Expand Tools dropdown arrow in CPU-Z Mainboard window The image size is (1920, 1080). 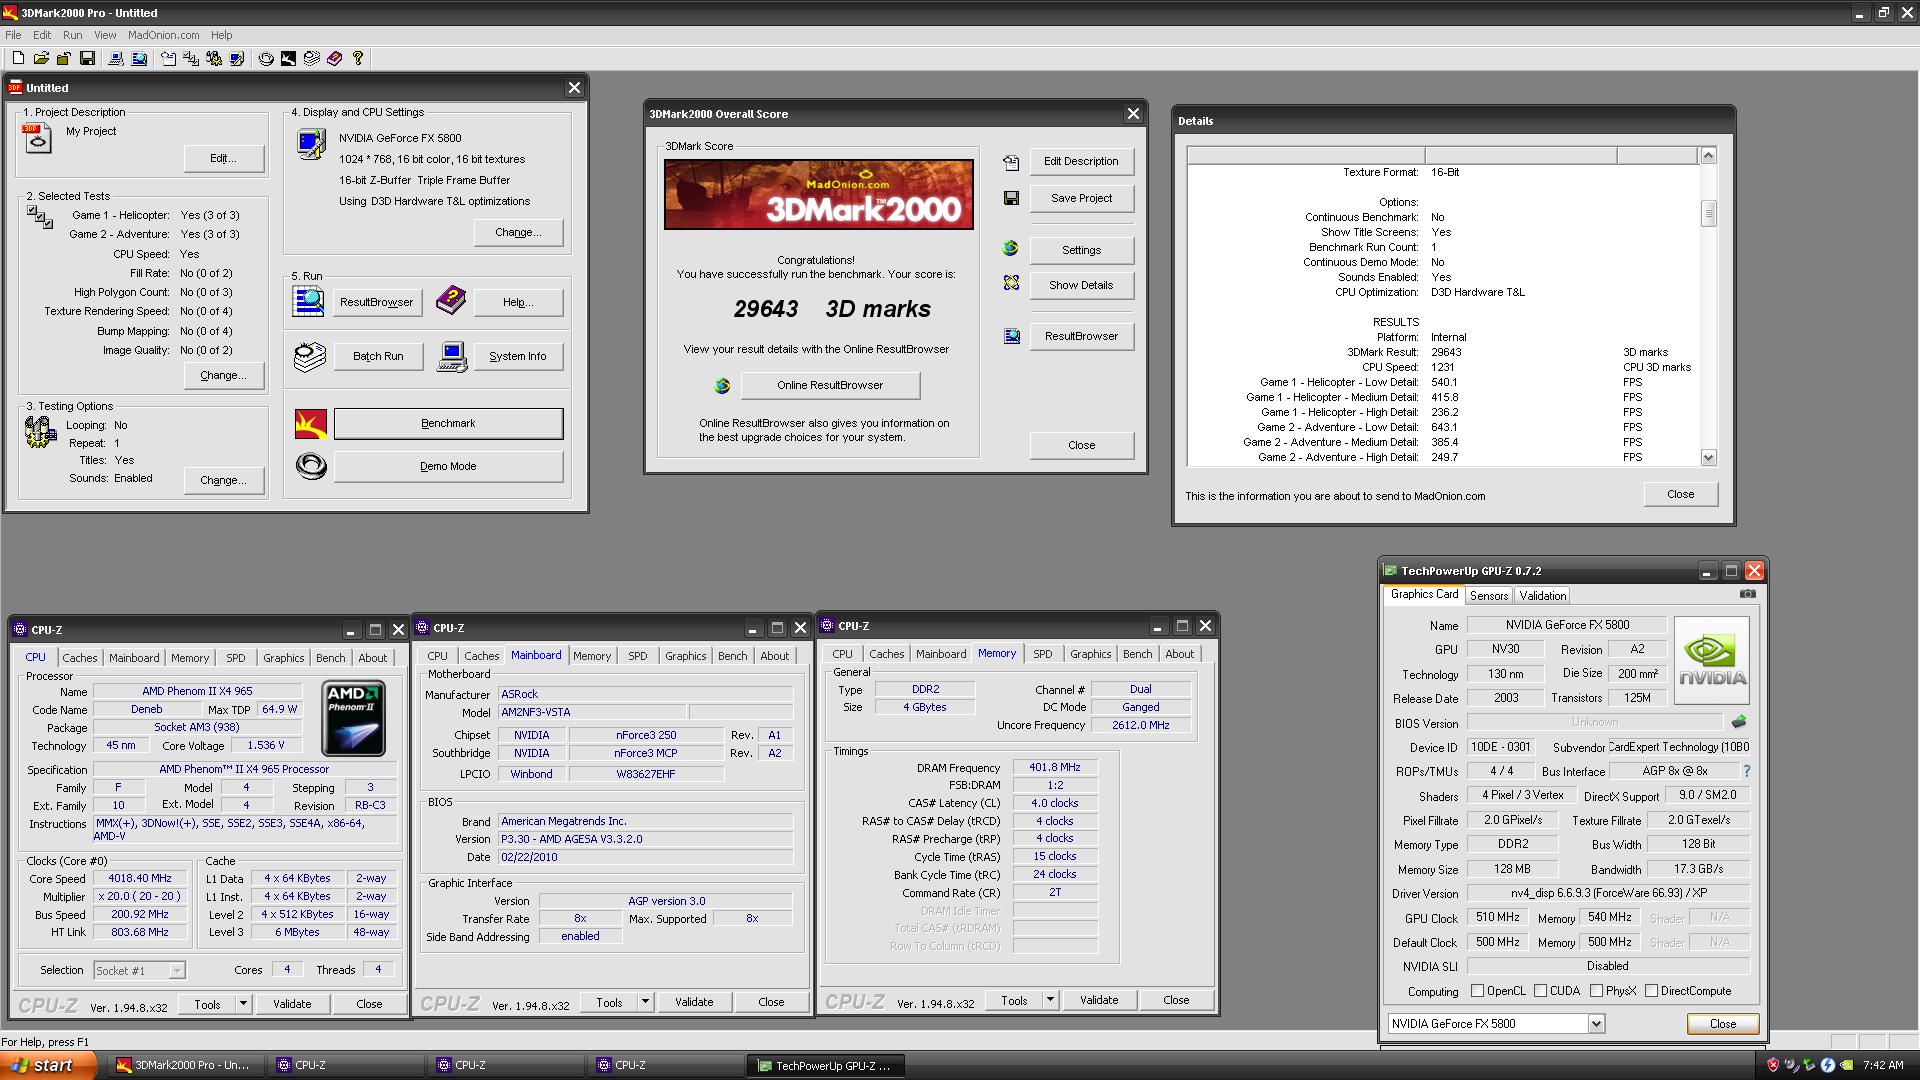click(x=645, y=1002)
